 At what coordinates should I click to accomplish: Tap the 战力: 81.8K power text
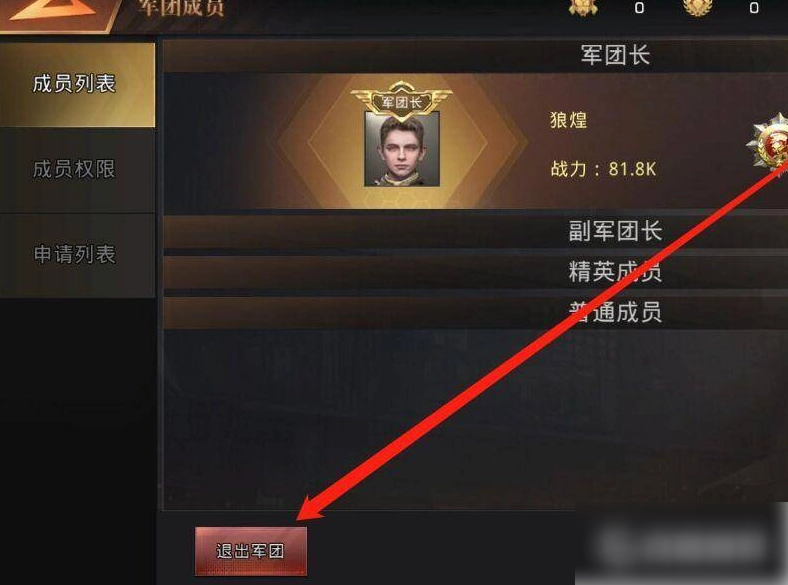(x=604, y=169)
